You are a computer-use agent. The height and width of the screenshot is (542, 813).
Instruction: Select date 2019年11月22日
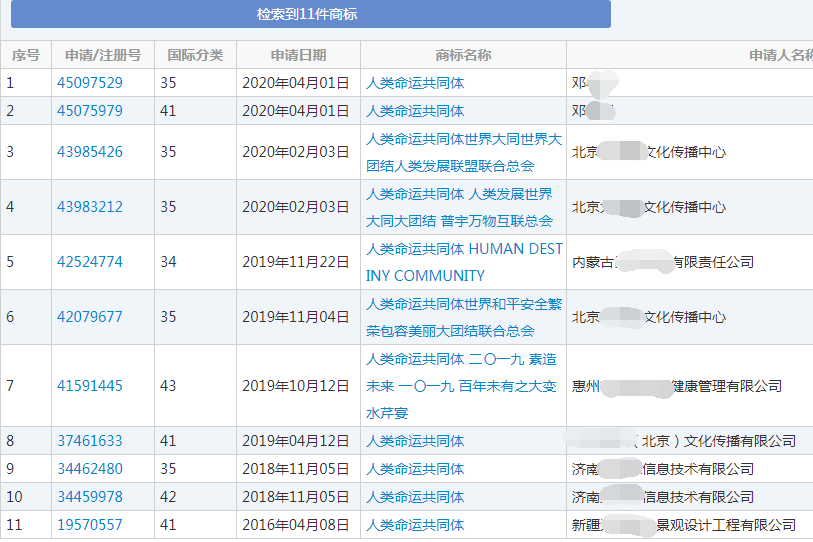point(296,262)
